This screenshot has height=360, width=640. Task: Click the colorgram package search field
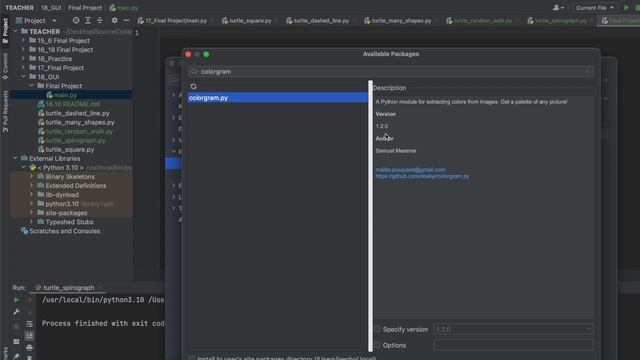point(391,71)
